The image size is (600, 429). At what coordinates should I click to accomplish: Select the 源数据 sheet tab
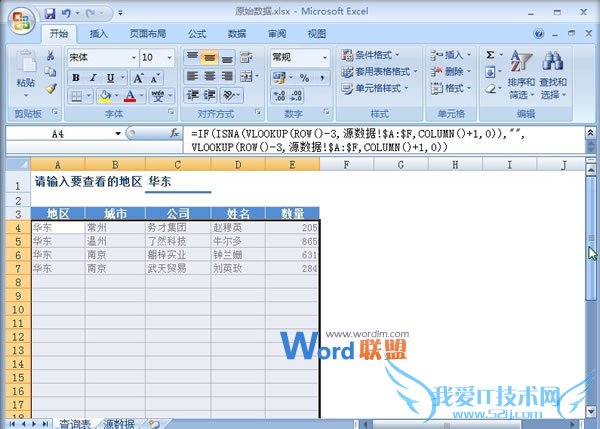(x=119, y=424)
